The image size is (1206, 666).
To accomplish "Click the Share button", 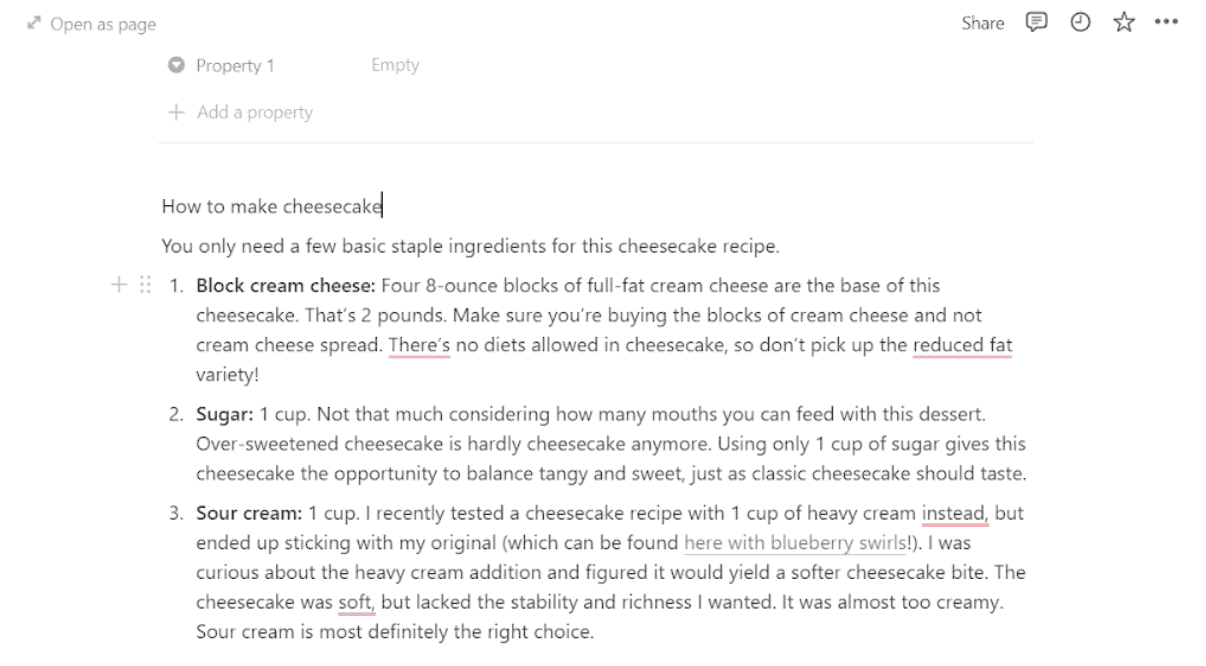I will (x=982, y=23).
